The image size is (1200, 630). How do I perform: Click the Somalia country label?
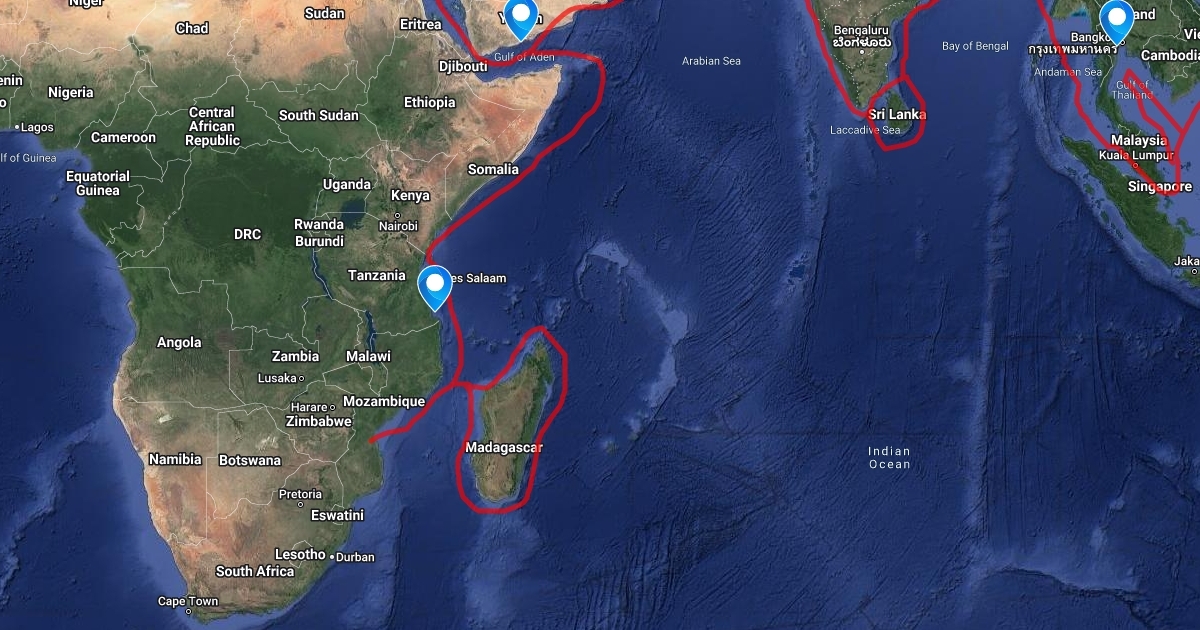[x=493, y=169]
